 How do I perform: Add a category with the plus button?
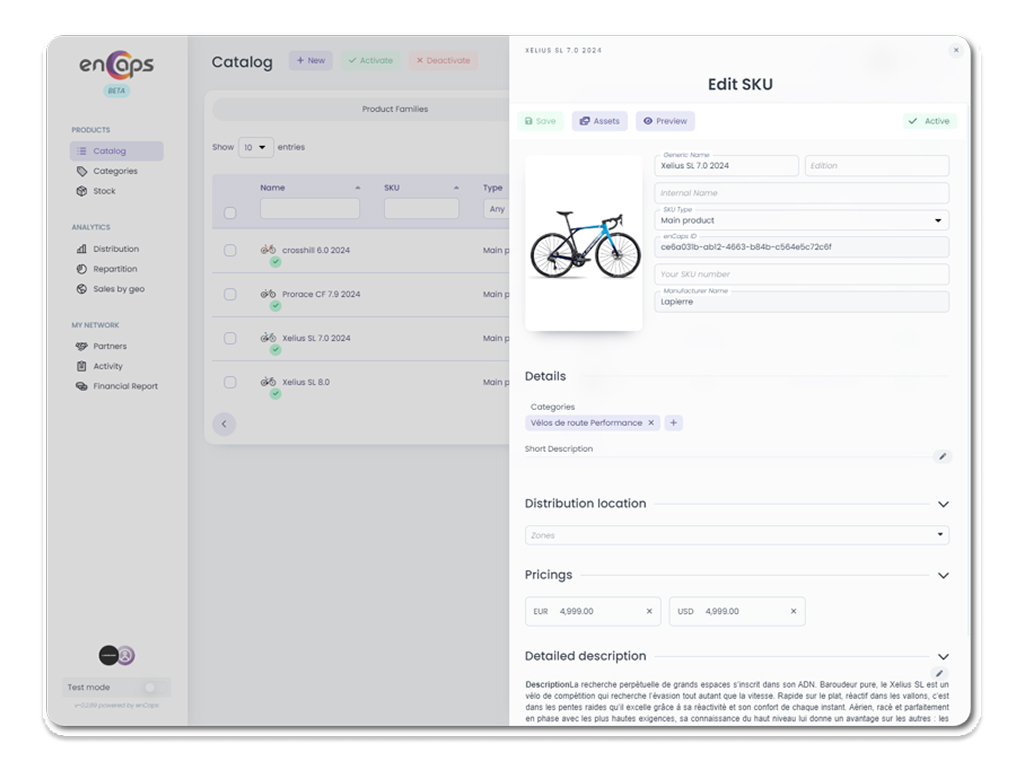click(673, 423)
